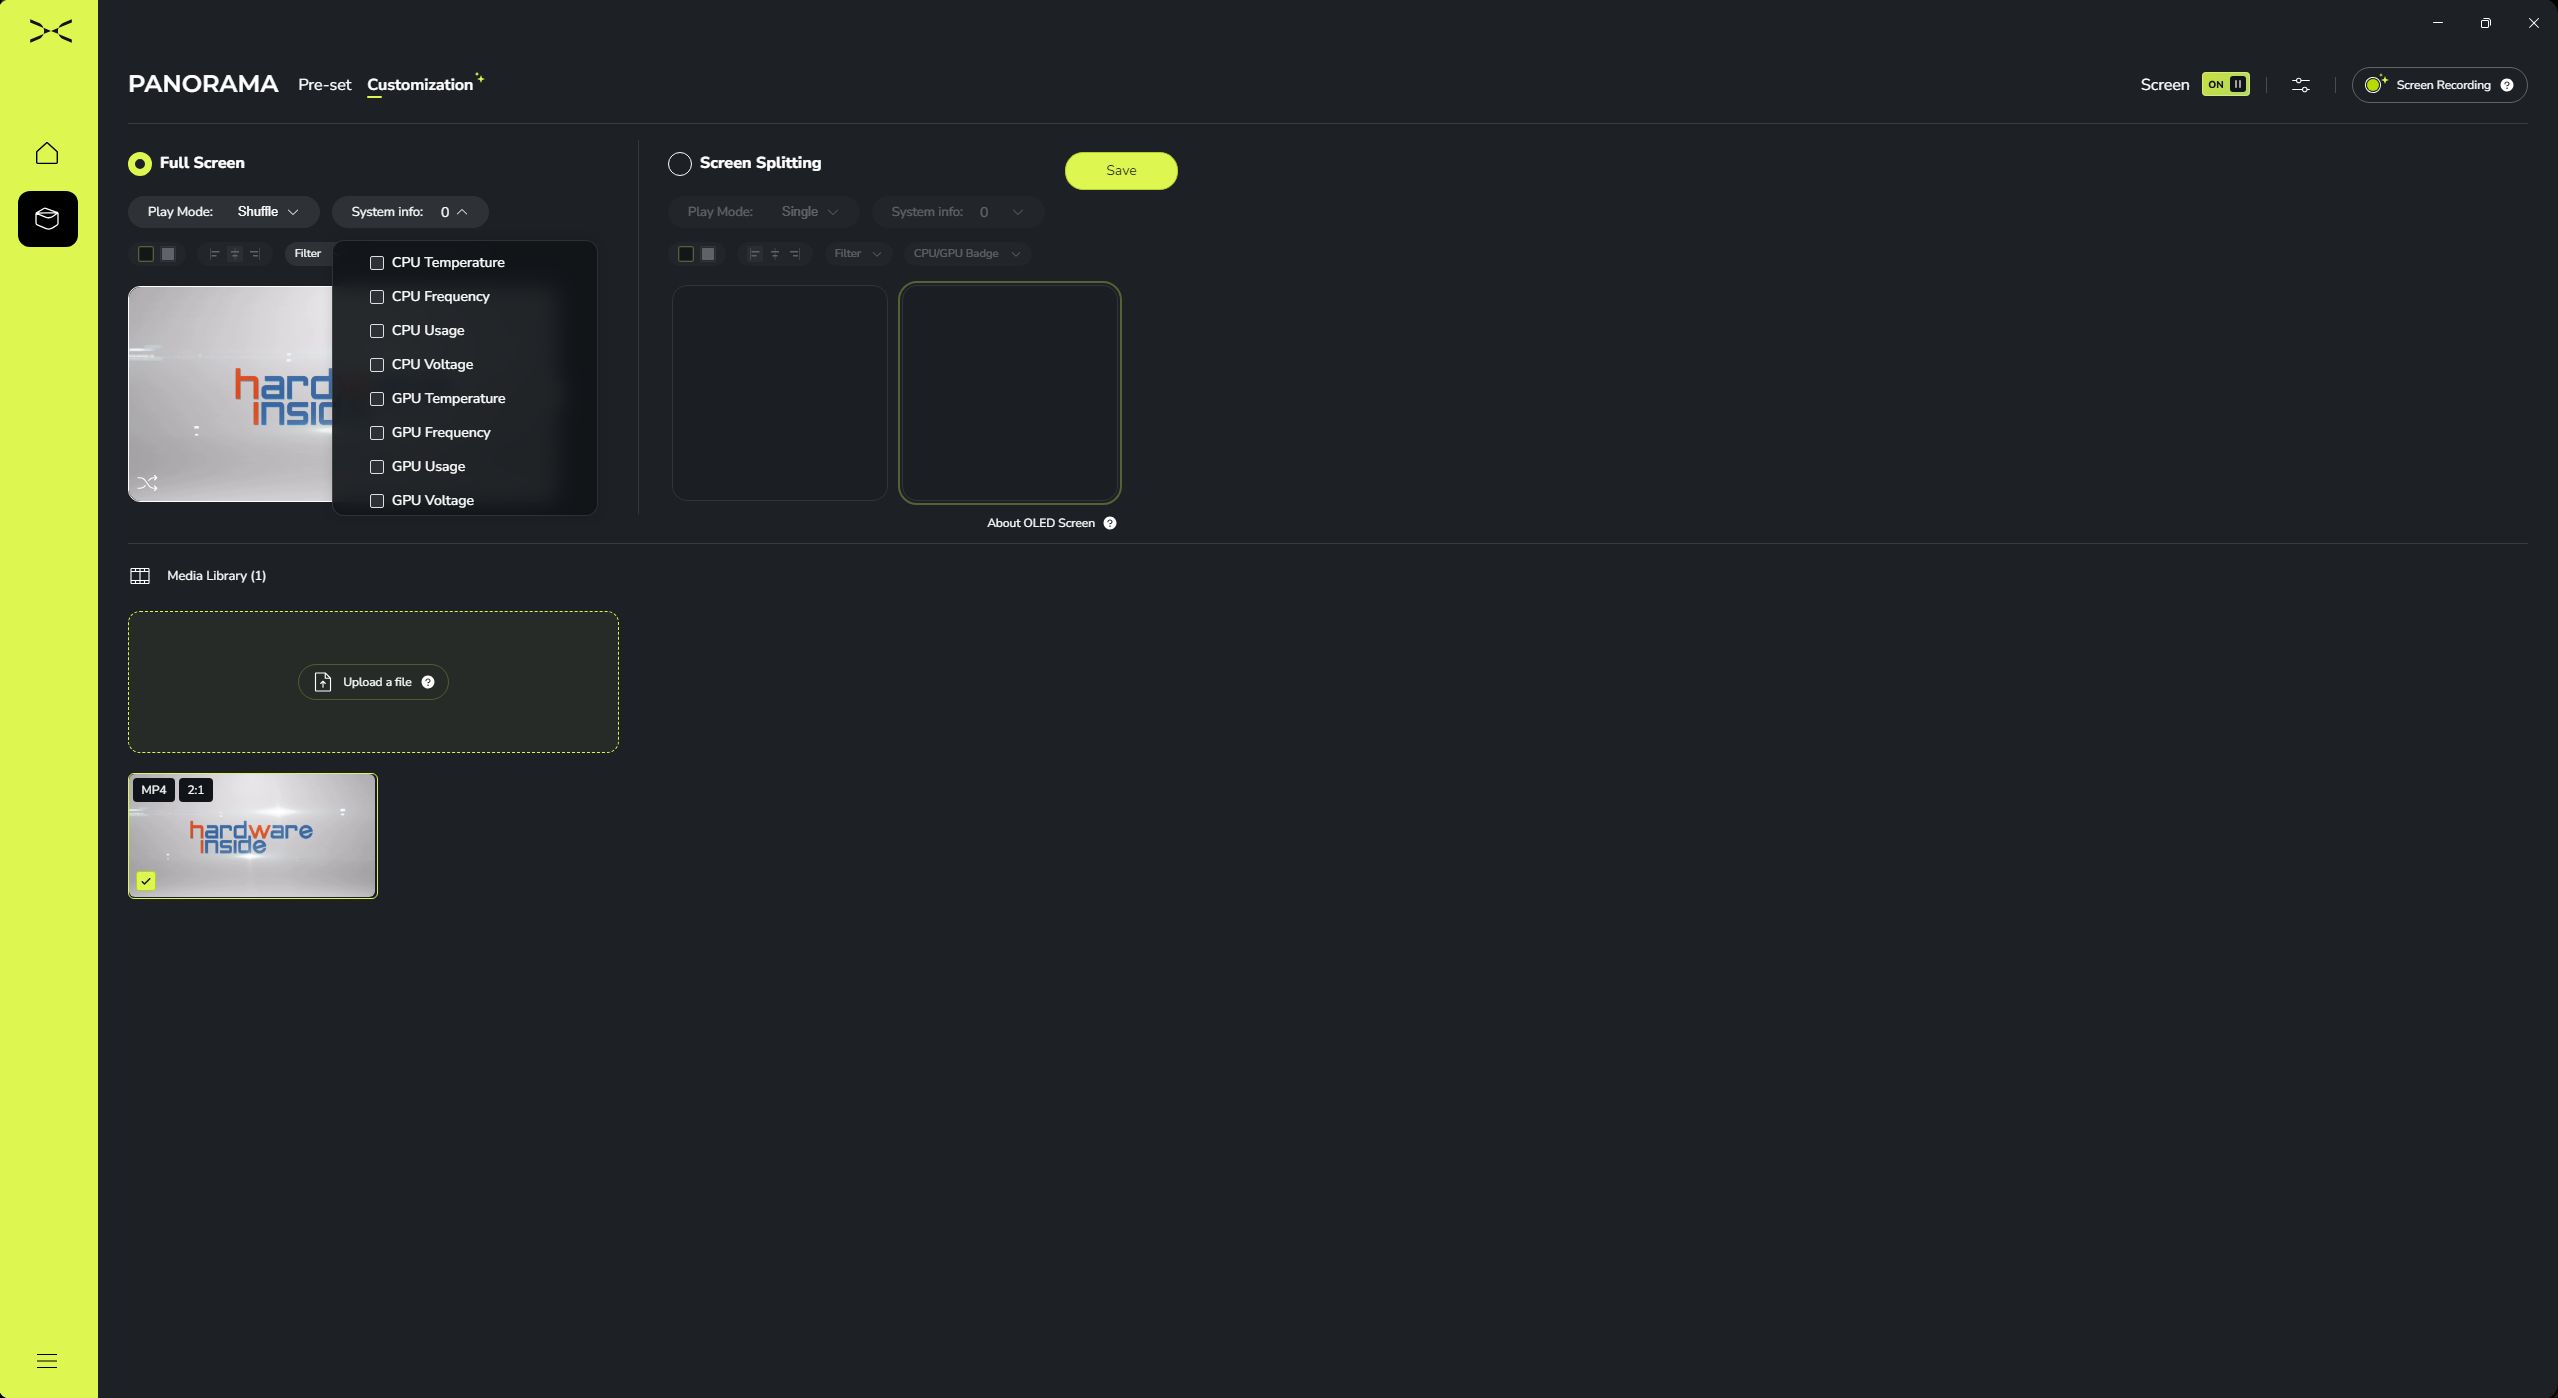Enable the CPU Temperature checkbox
2558x1398 pixels.
coord(377,263)
